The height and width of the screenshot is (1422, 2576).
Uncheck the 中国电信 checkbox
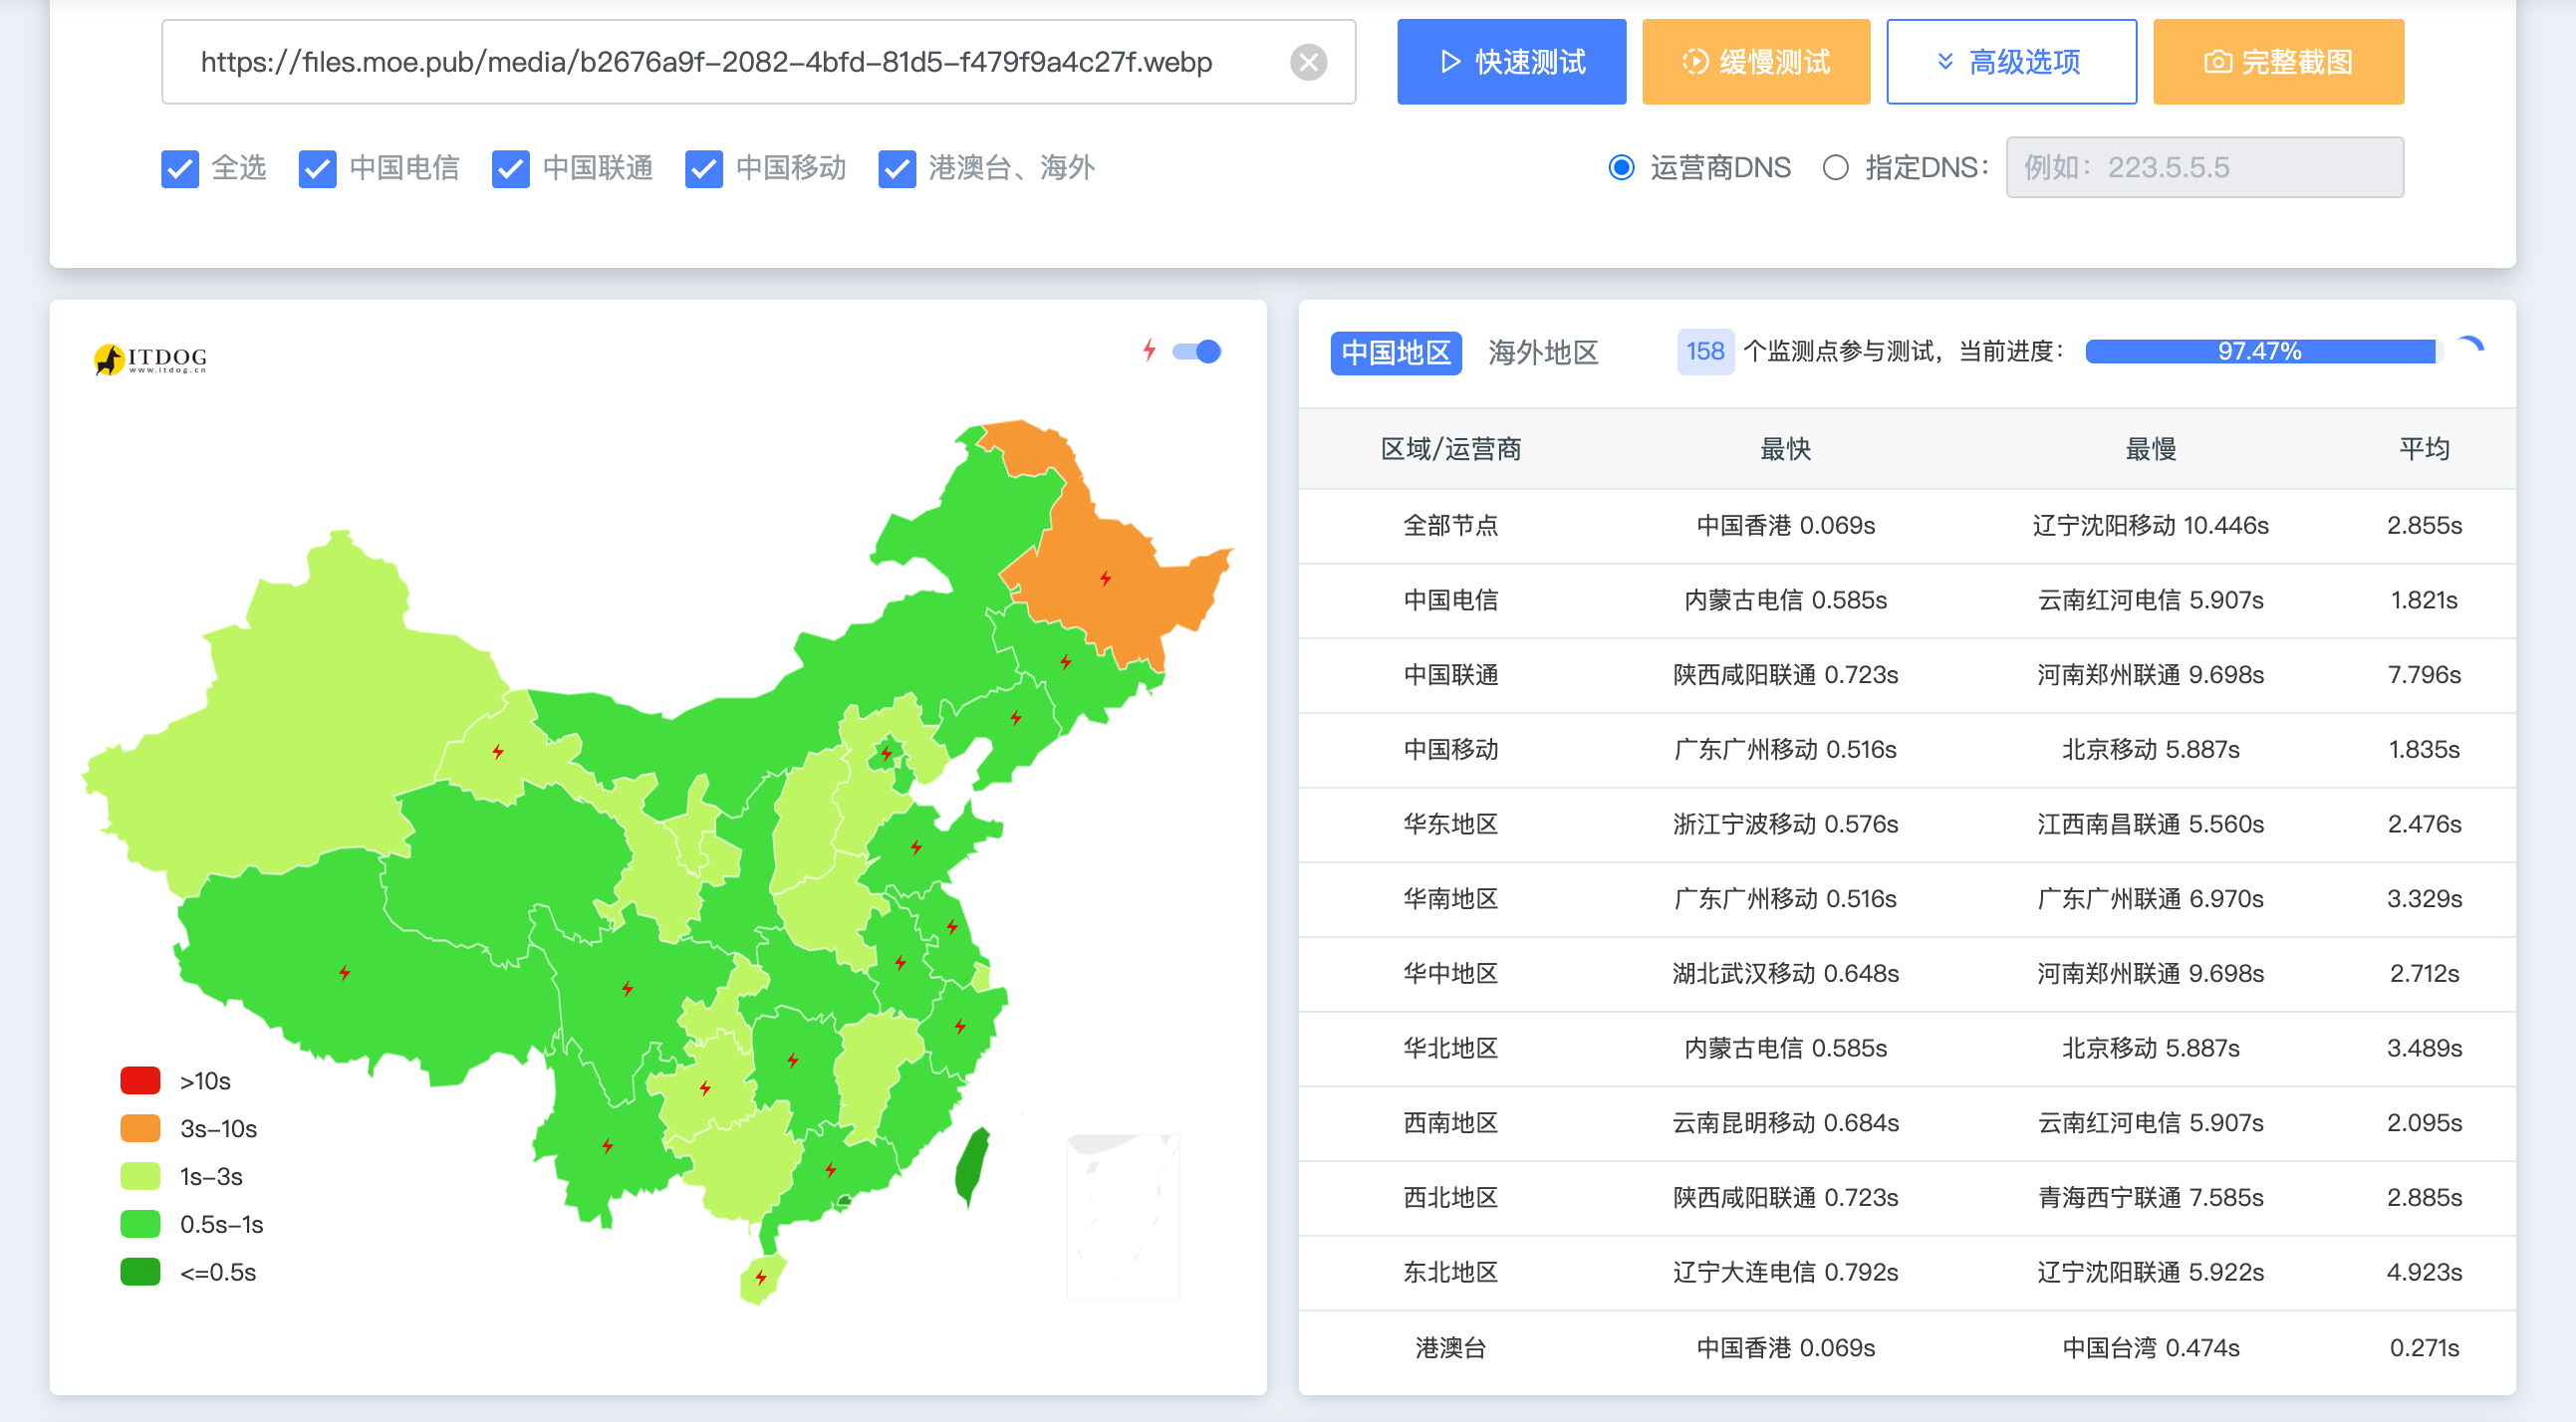(x=318, y=168)
